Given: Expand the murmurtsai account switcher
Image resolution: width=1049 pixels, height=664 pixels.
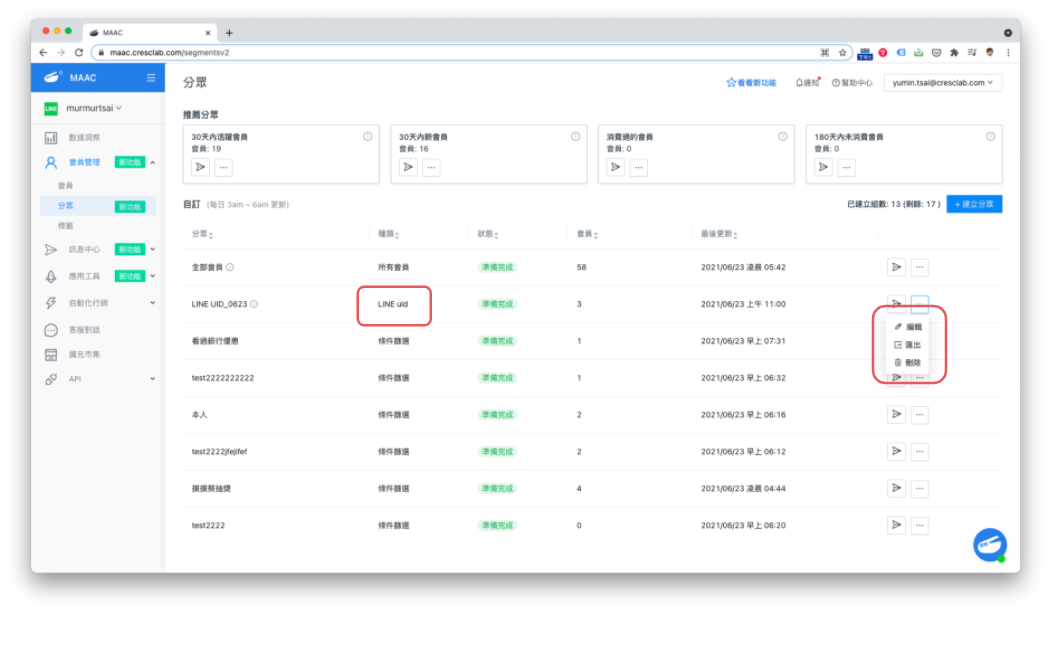Looking at the screenshot, I should pos(94,108).
